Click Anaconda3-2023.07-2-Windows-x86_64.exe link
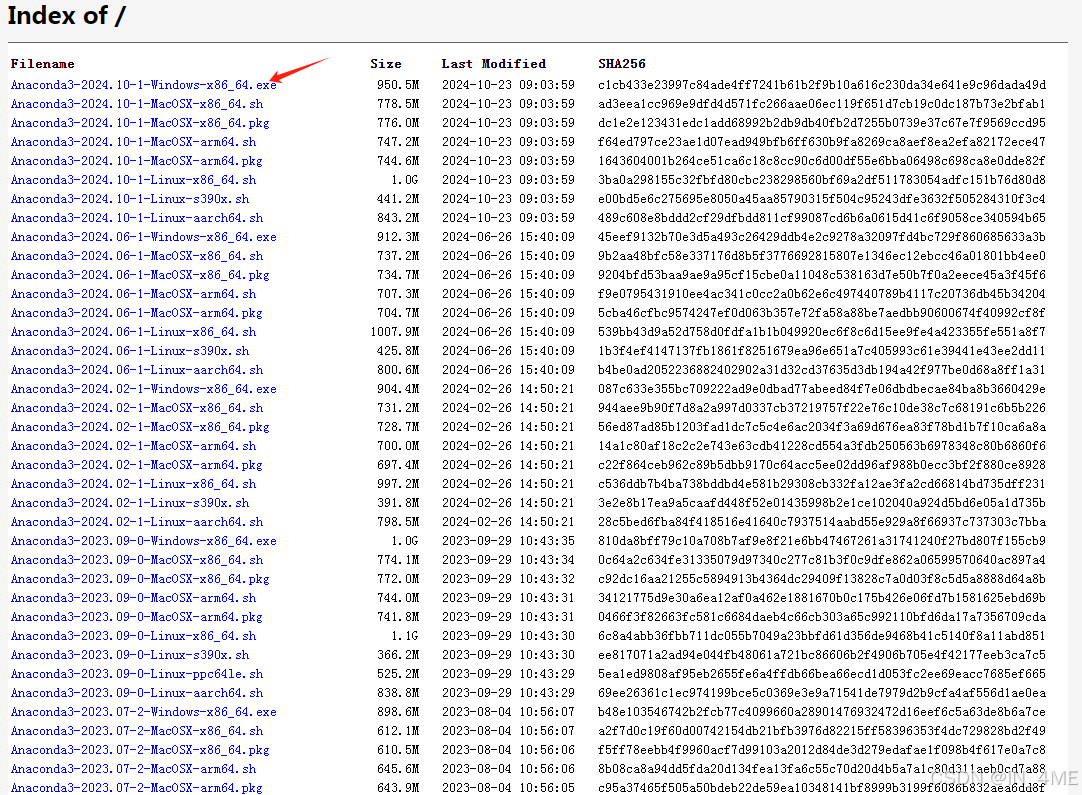This screenshot has height=795, width=1082. click(x=144, y=711)
